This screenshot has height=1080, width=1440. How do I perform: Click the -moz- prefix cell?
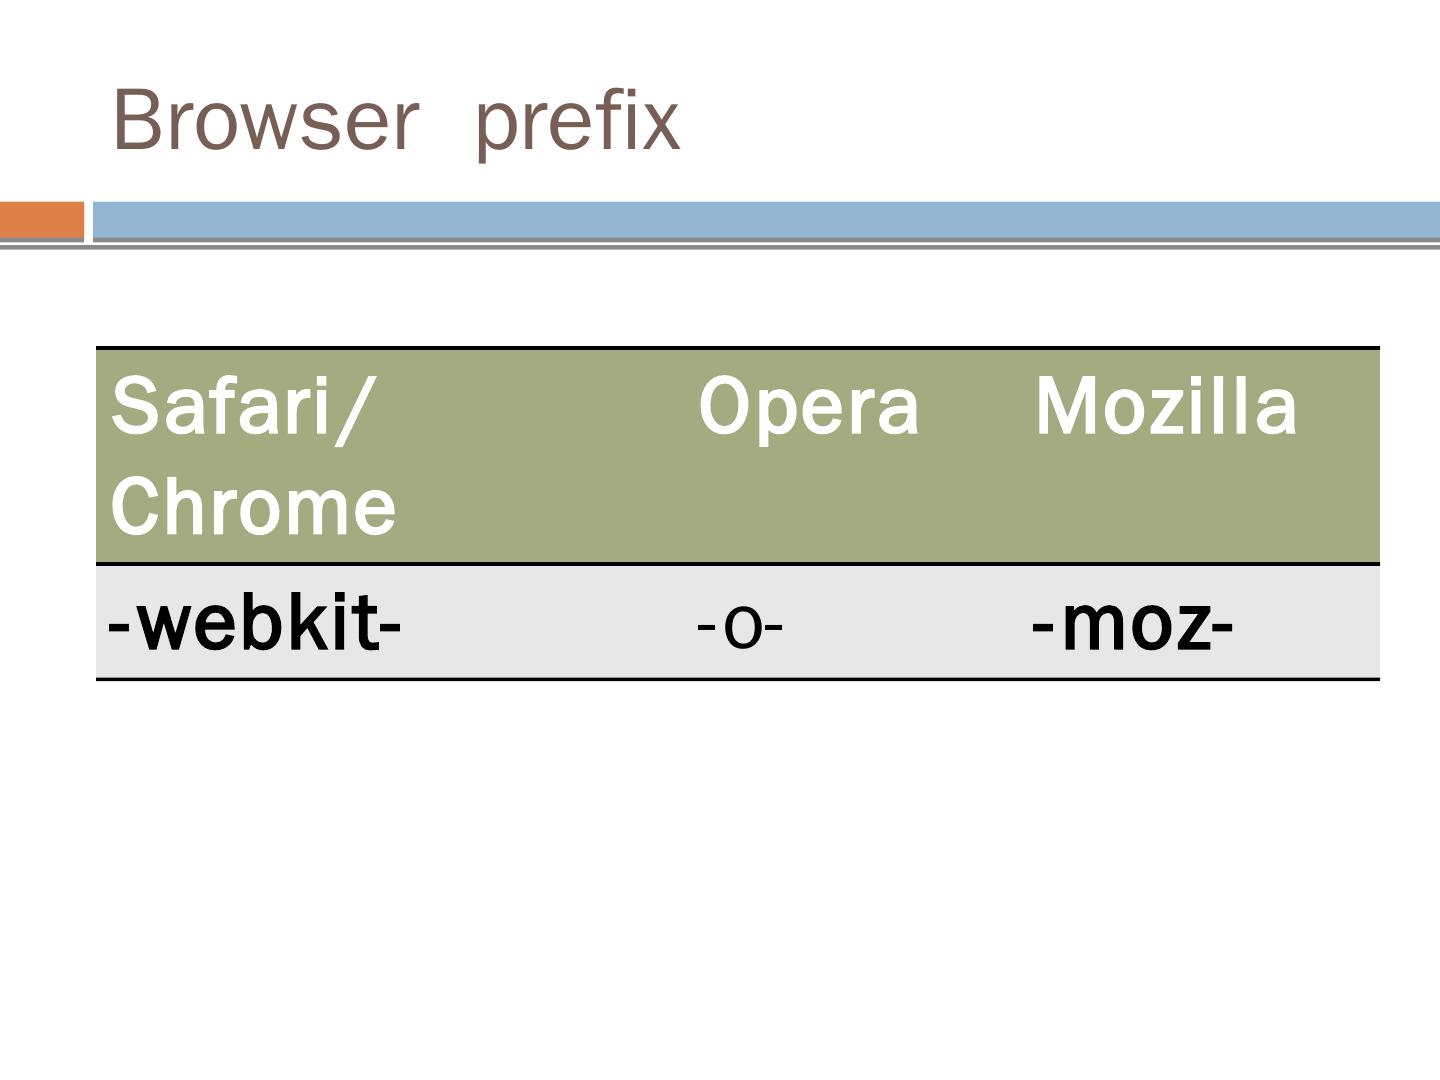coord(1132,624)
